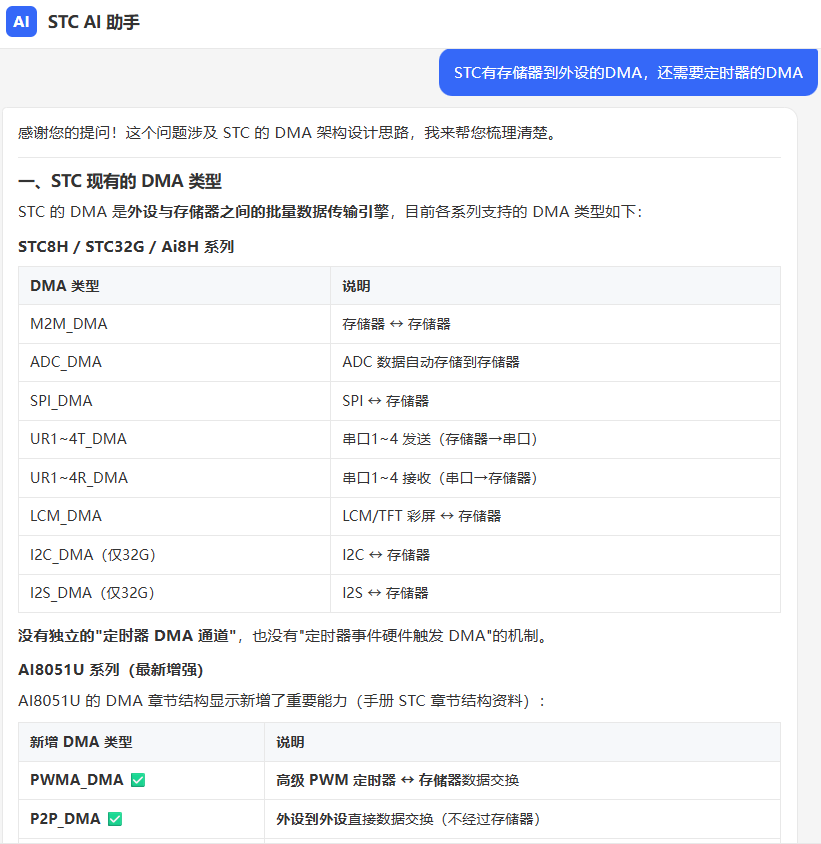Click the PWMA_DMA table cell text

pyautogui.click(x=77, y=780)
